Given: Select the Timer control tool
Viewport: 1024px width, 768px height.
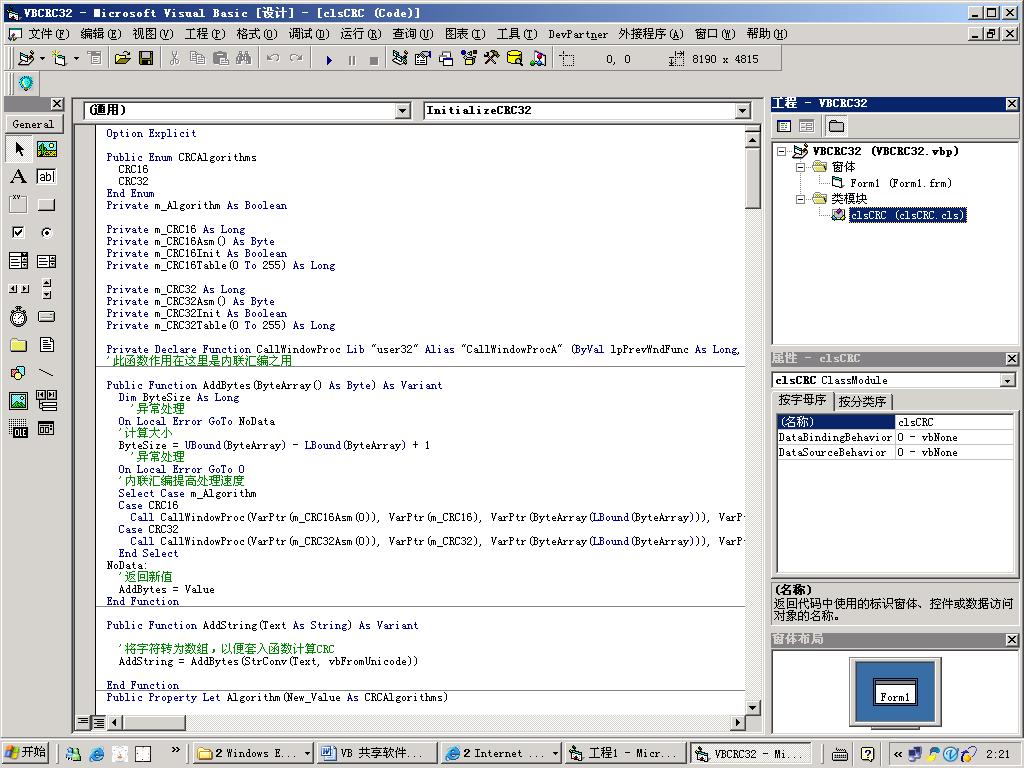Looking at the screenshot, I should (x=18, y=317).
